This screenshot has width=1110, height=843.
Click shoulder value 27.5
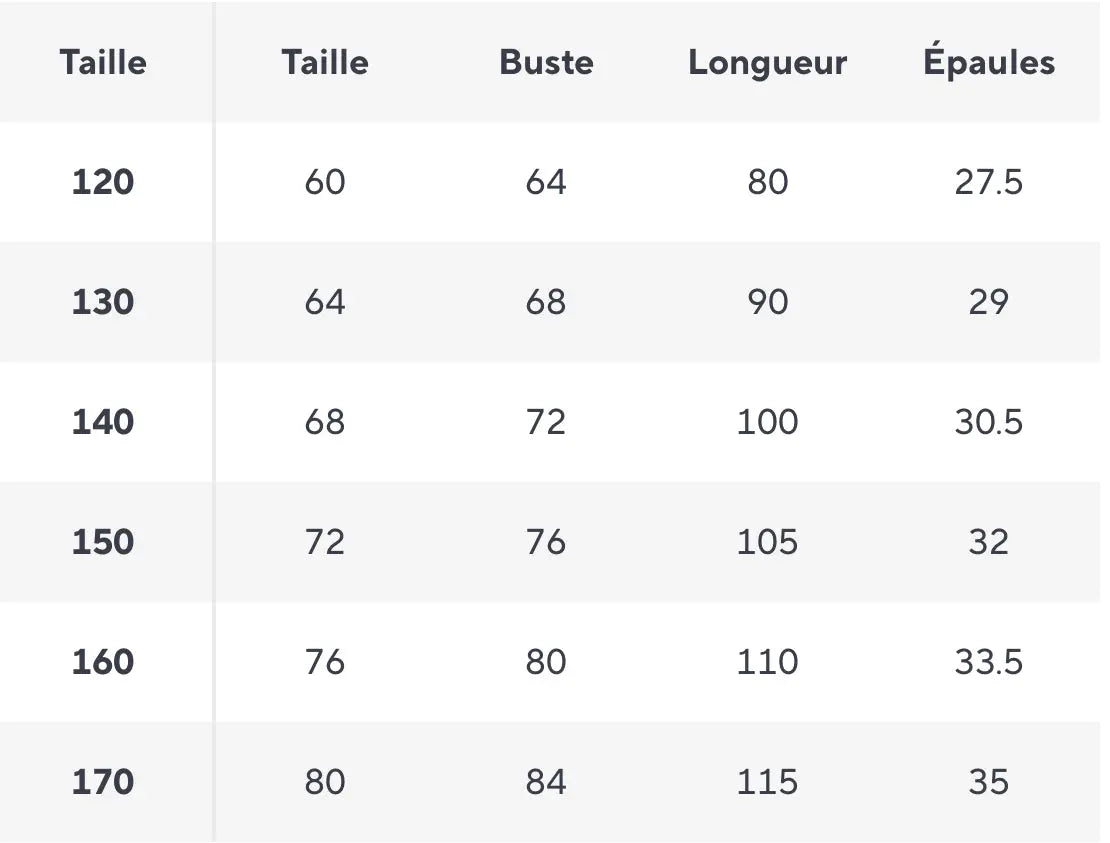pos(988,182)
